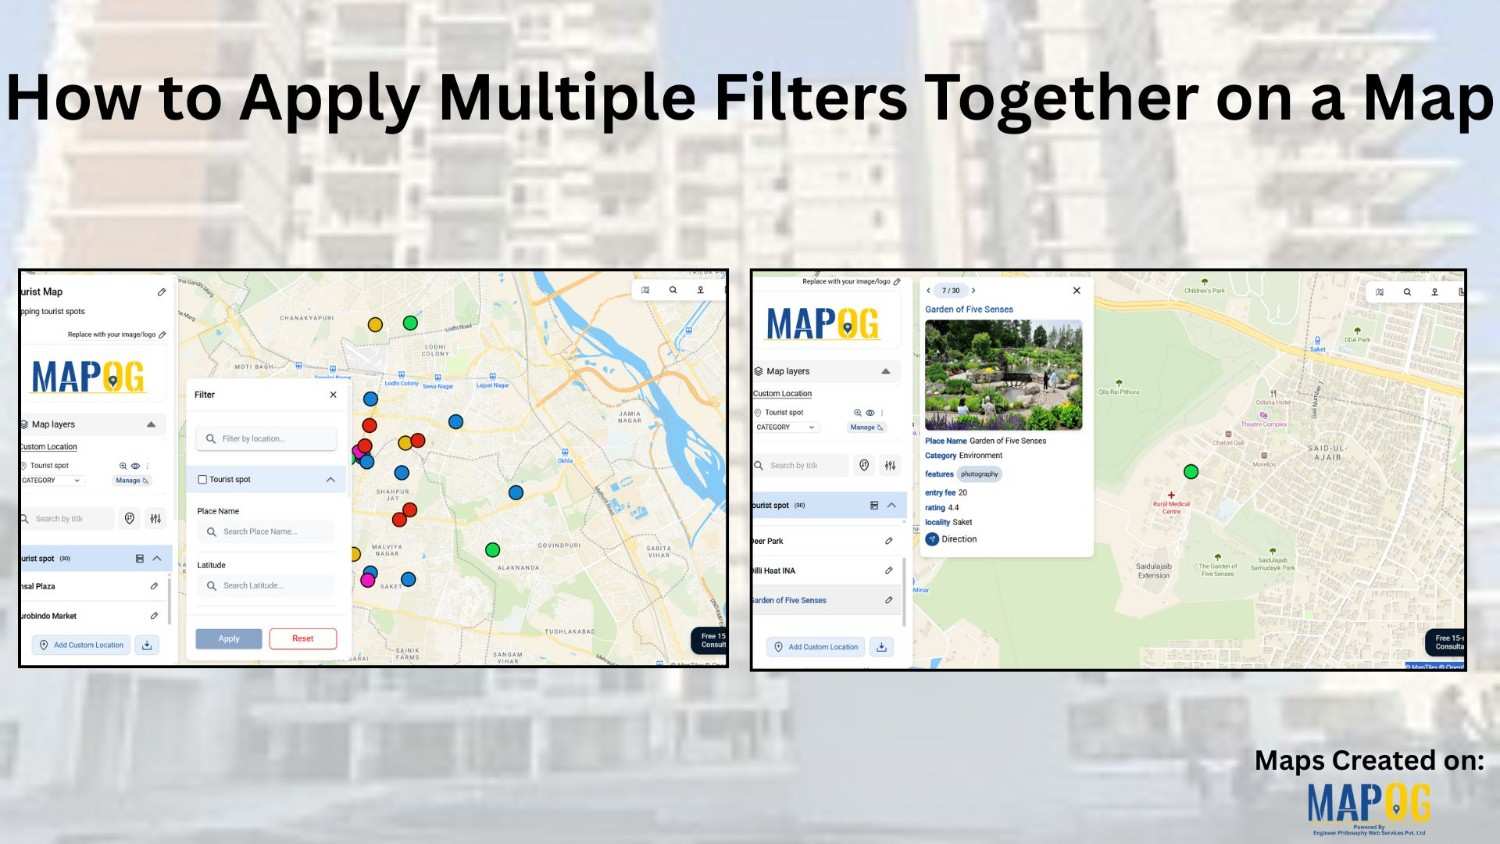This screenshot has width=1500, height=844.
Task: Toggle layer visibility eye in the right sidebar
Action: 871,411
